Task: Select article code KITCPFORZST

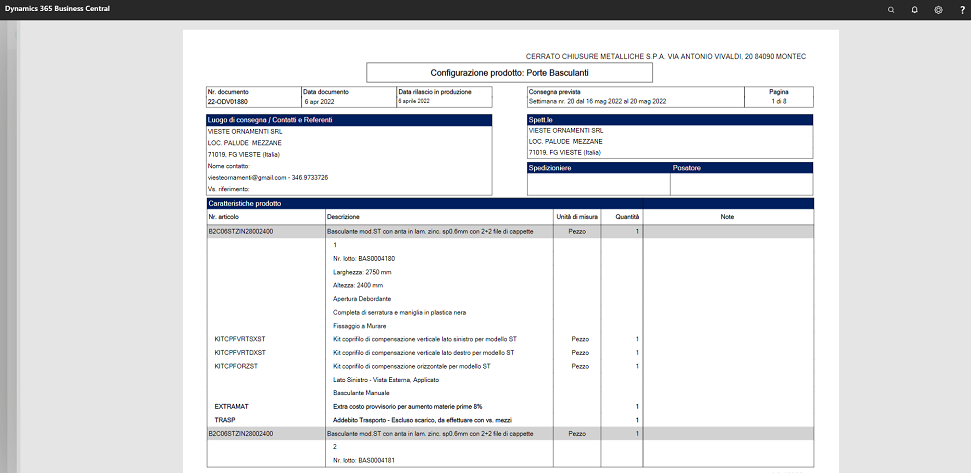Action: pyautogui.click(x=236, y=367)
